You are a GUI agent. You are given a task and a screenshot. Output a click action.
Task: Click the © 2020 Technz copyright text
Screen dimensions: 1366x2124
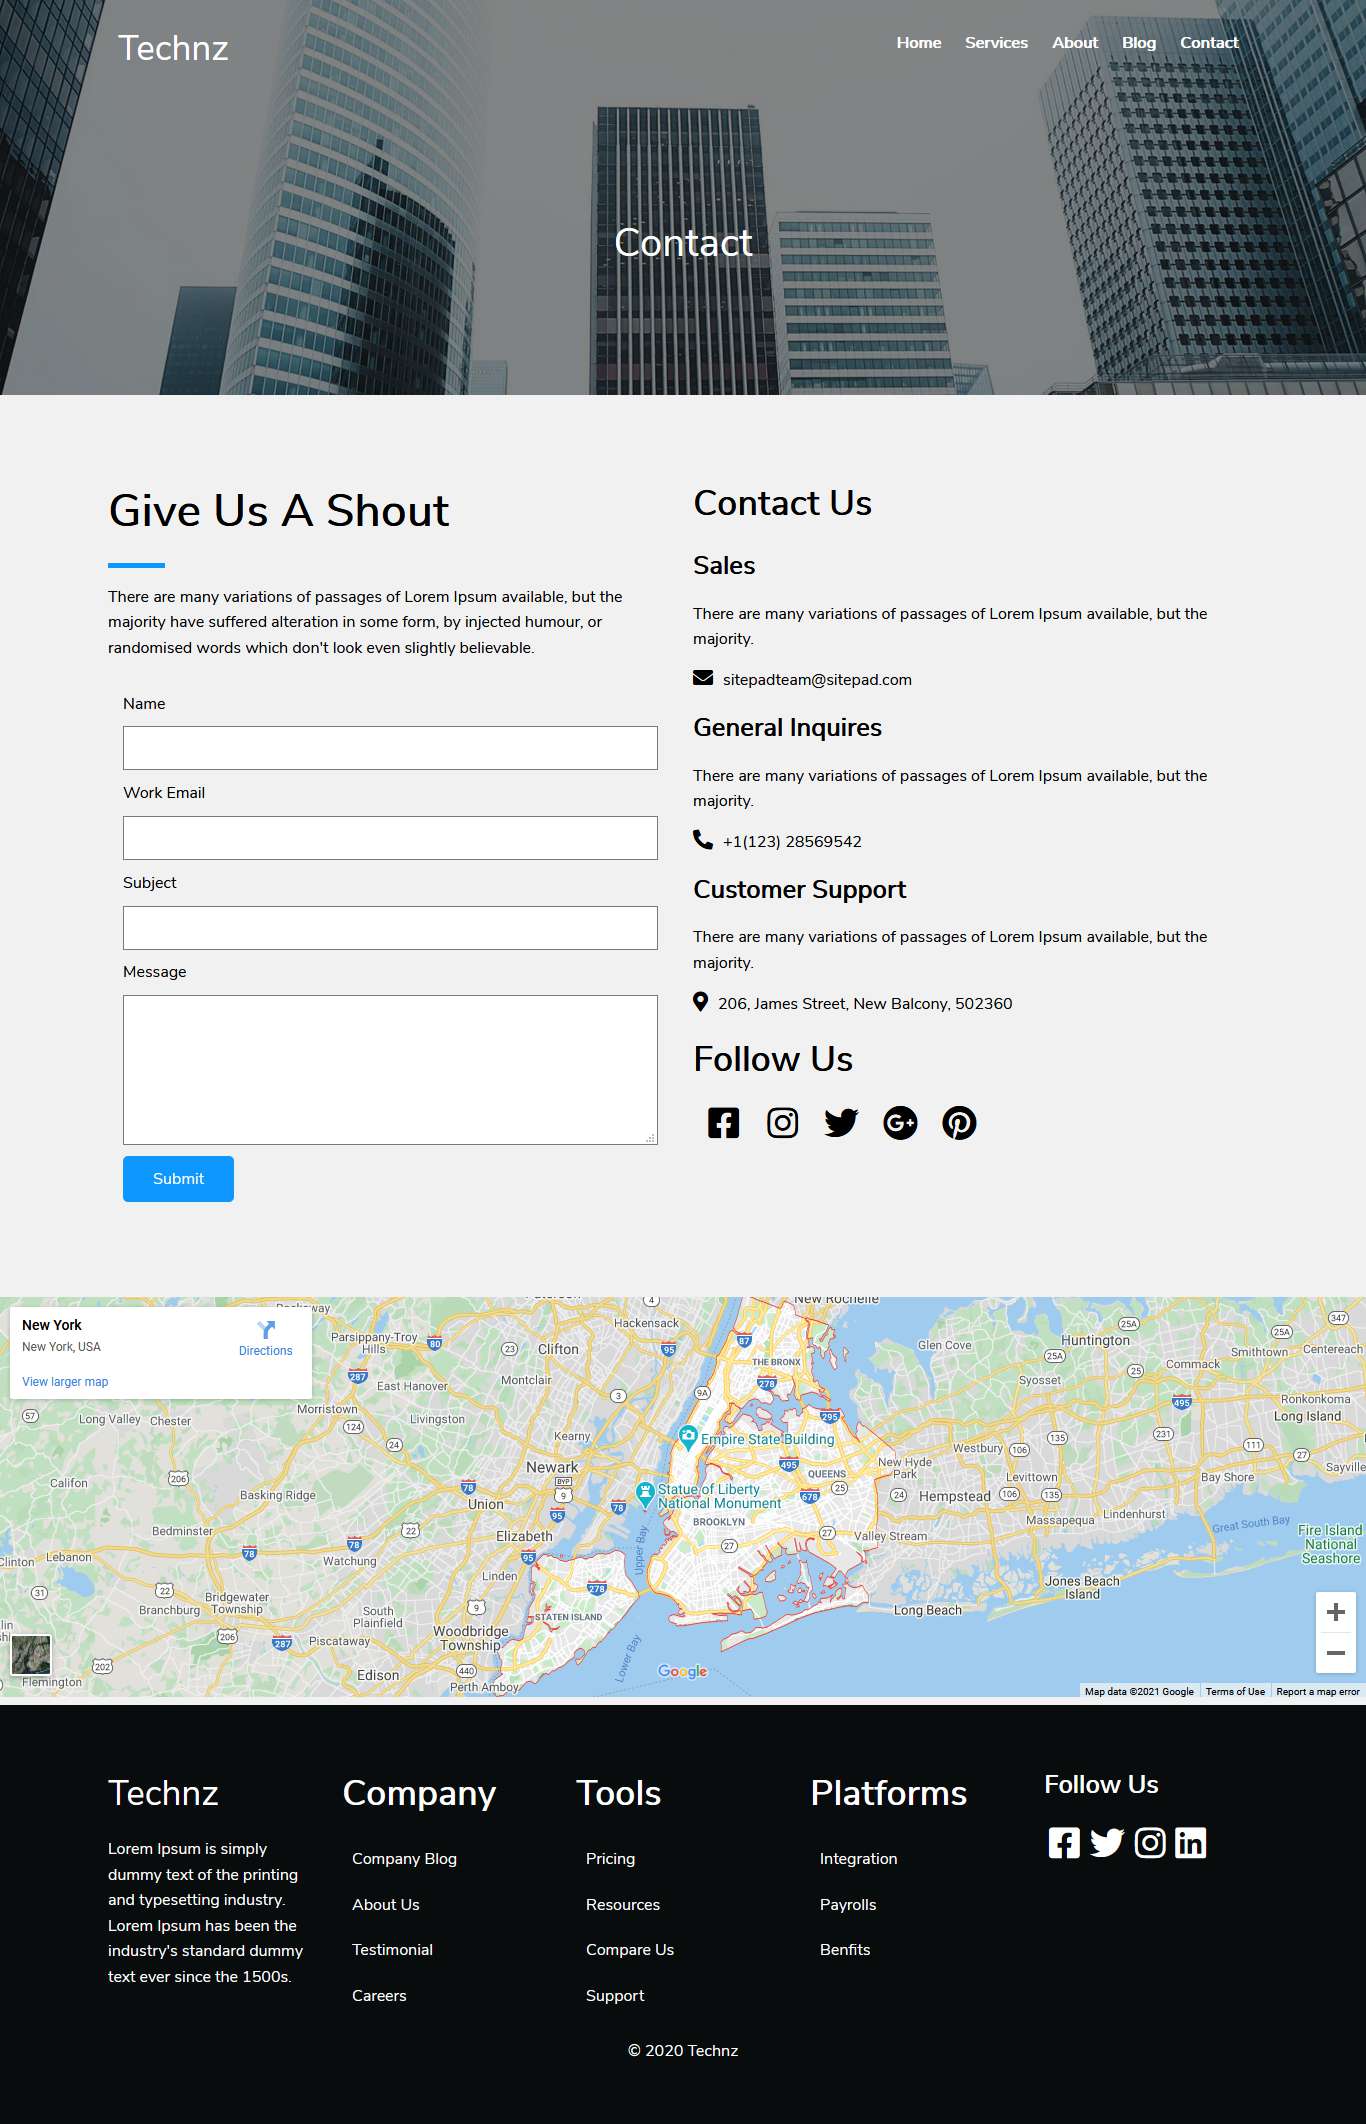pos(683,2051)
